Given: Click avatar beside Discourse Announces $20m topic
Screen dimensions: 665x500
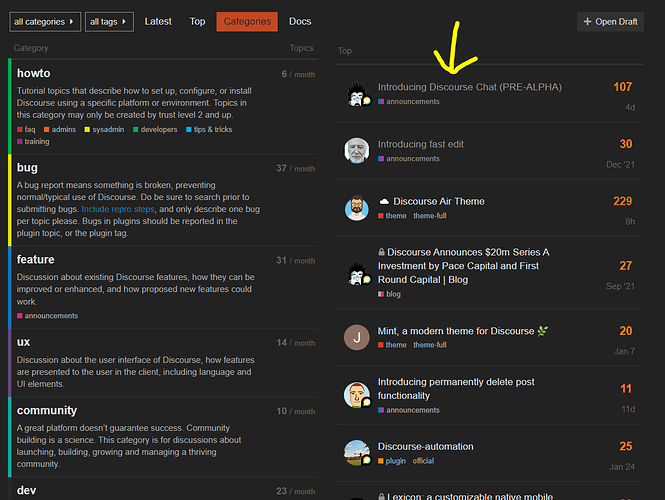Looking at the screenshot, I should [357, 273].
